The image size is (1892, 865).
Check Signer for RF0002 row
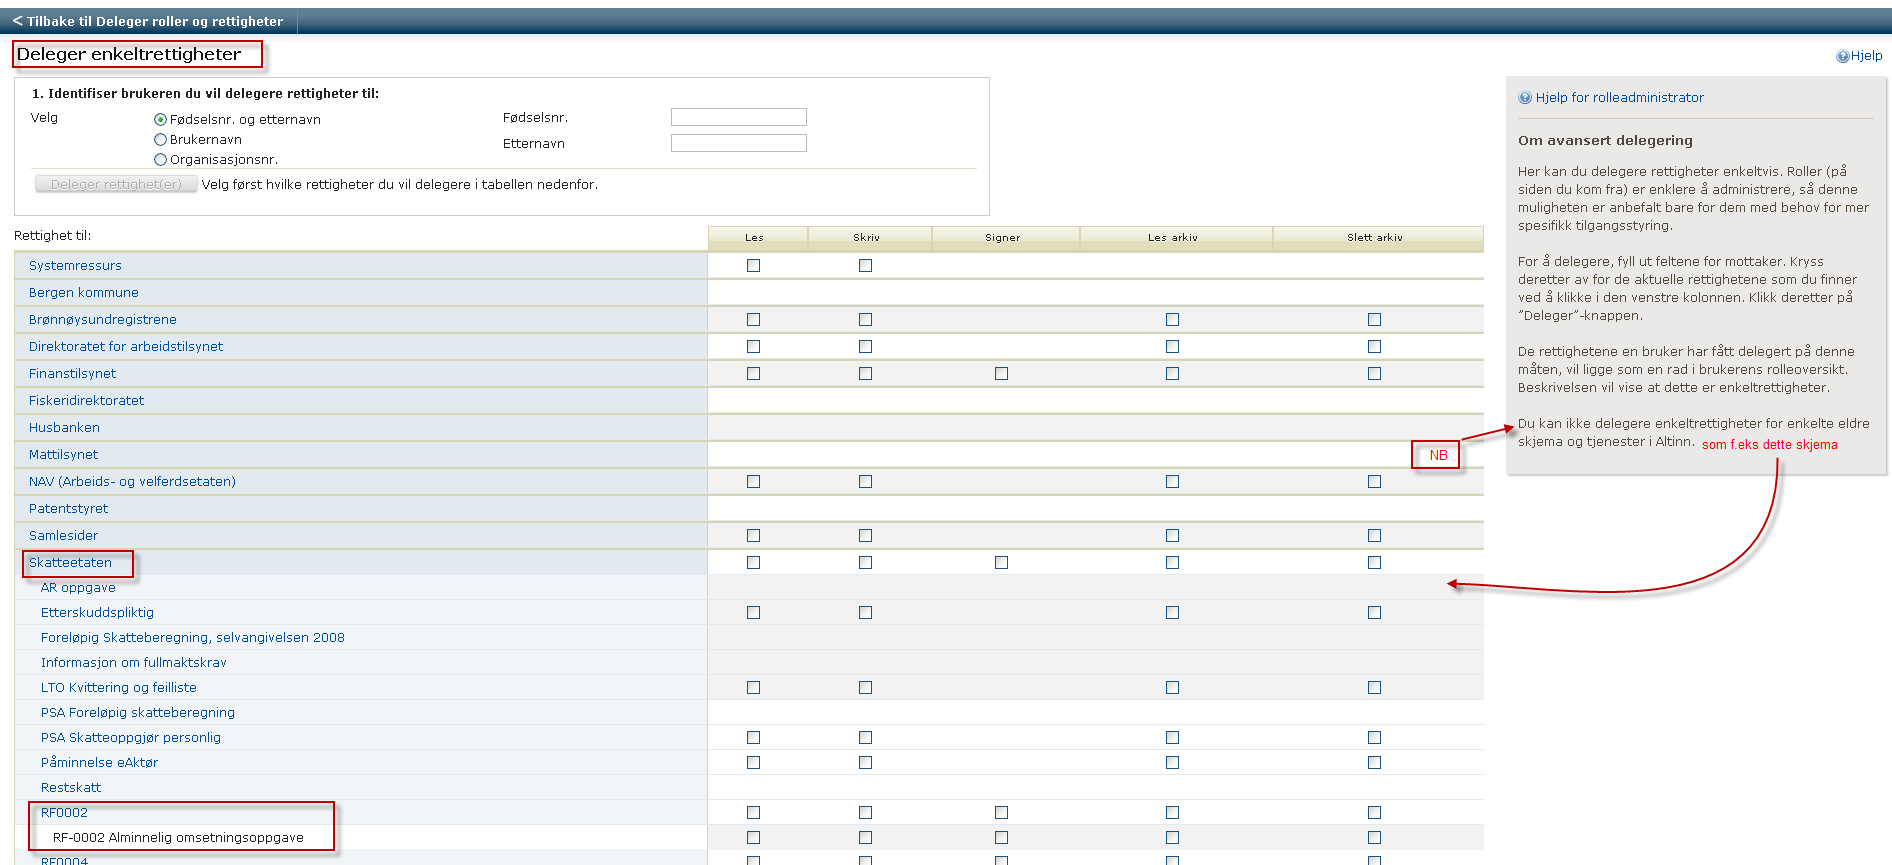pos(1001,812)
